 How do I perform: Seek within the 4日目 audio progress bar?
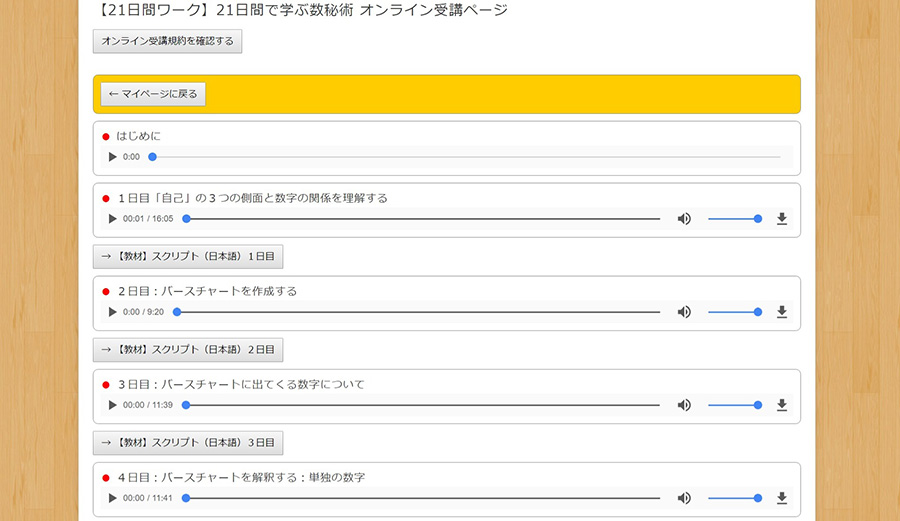pyautogui.click(x=421, y=498)
